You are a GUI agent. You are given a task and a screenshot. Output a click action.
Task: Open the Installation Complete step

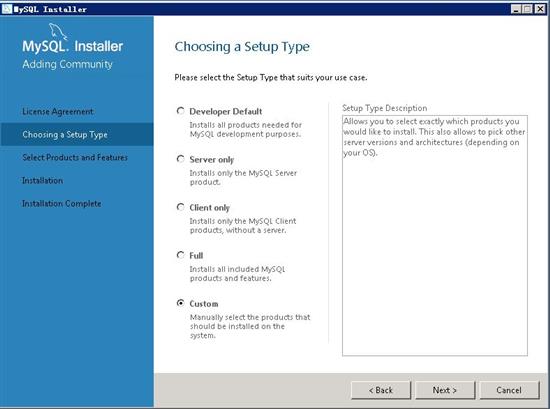[62, 203]
